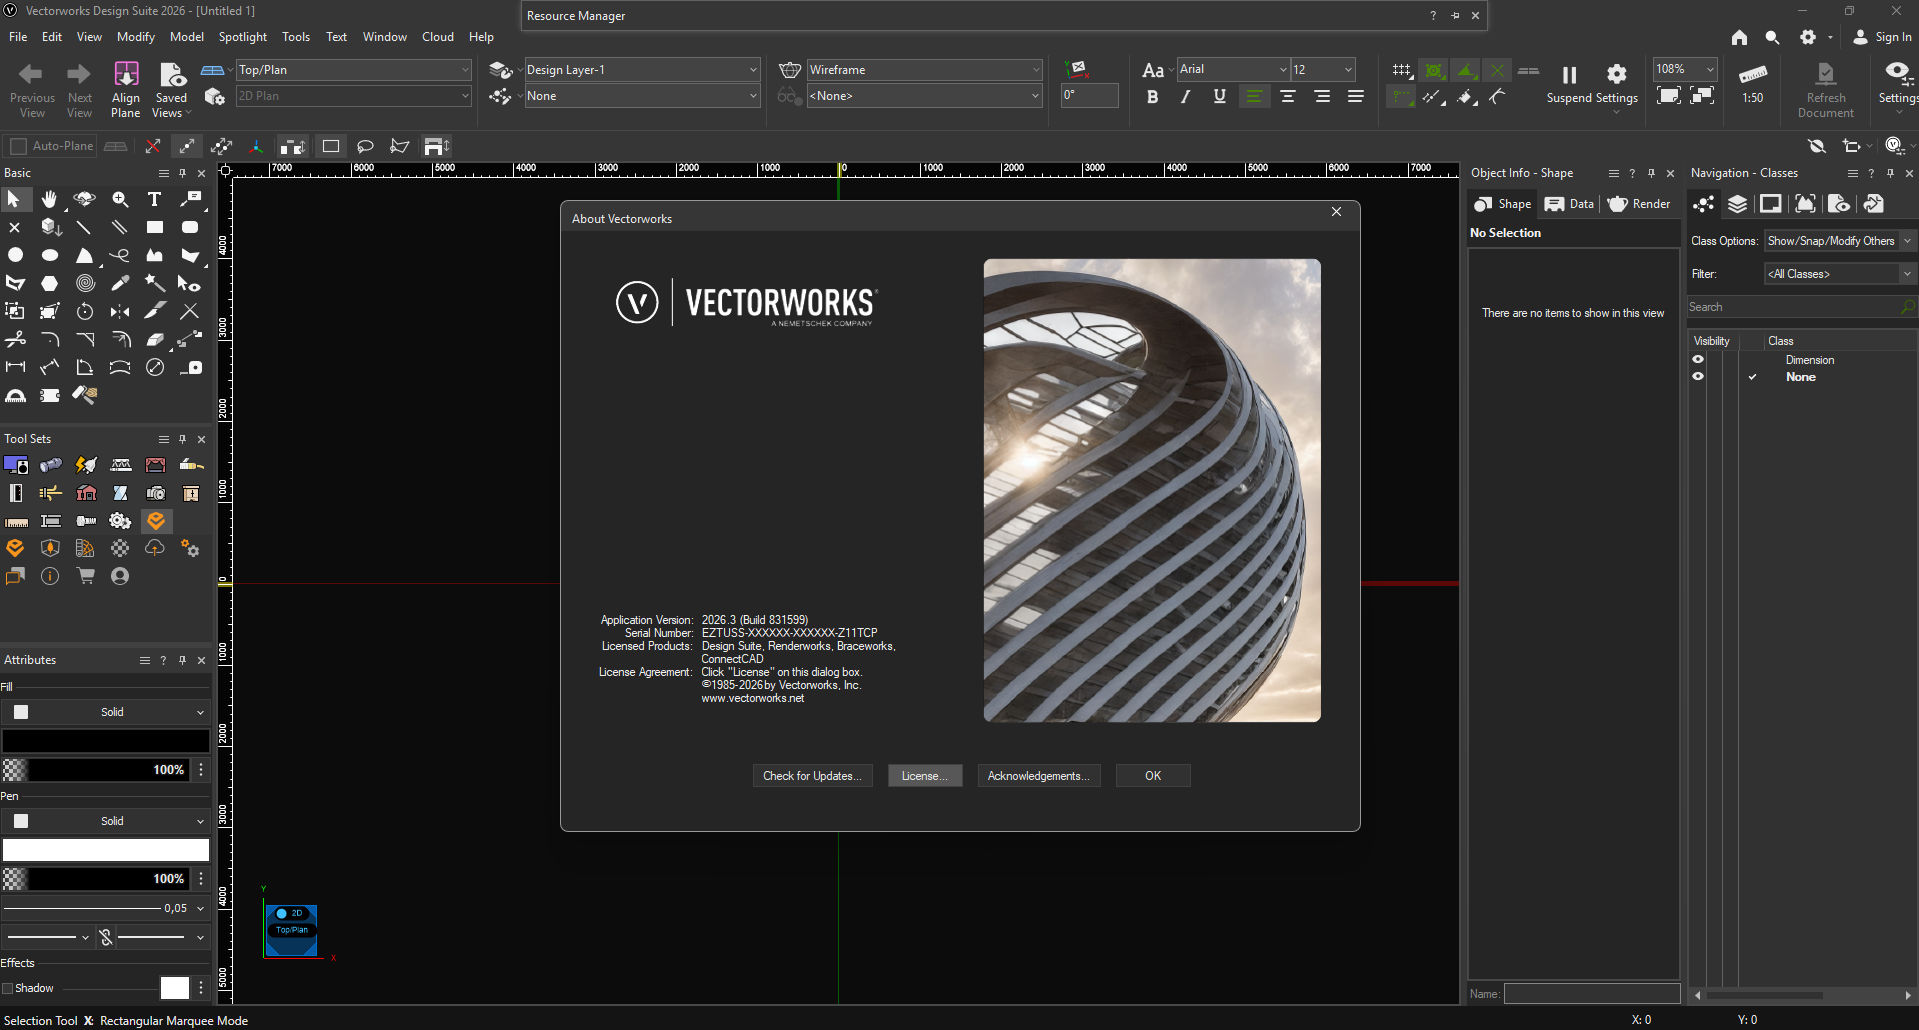The width and height of the screenshot is (1919, 1030).
Task: Click the Check for Updates button
Action: [x=812, y=776]
